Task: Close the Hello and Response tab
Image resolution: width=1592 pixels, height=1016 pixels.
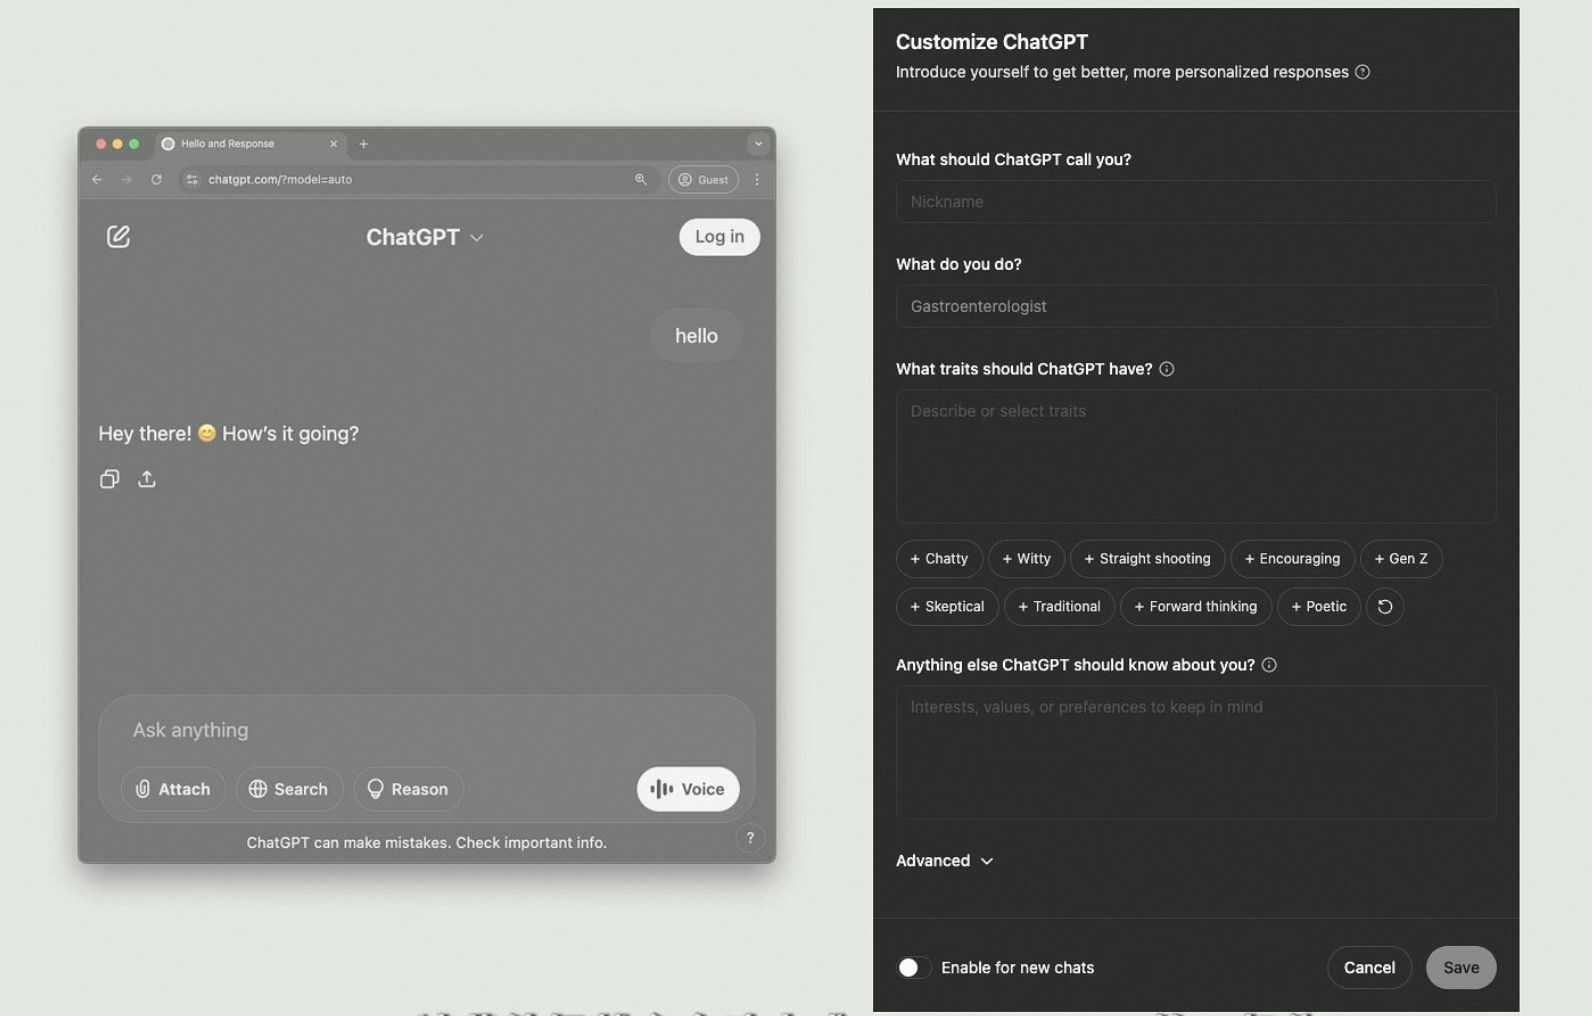Action: click(x=333, y=144)
